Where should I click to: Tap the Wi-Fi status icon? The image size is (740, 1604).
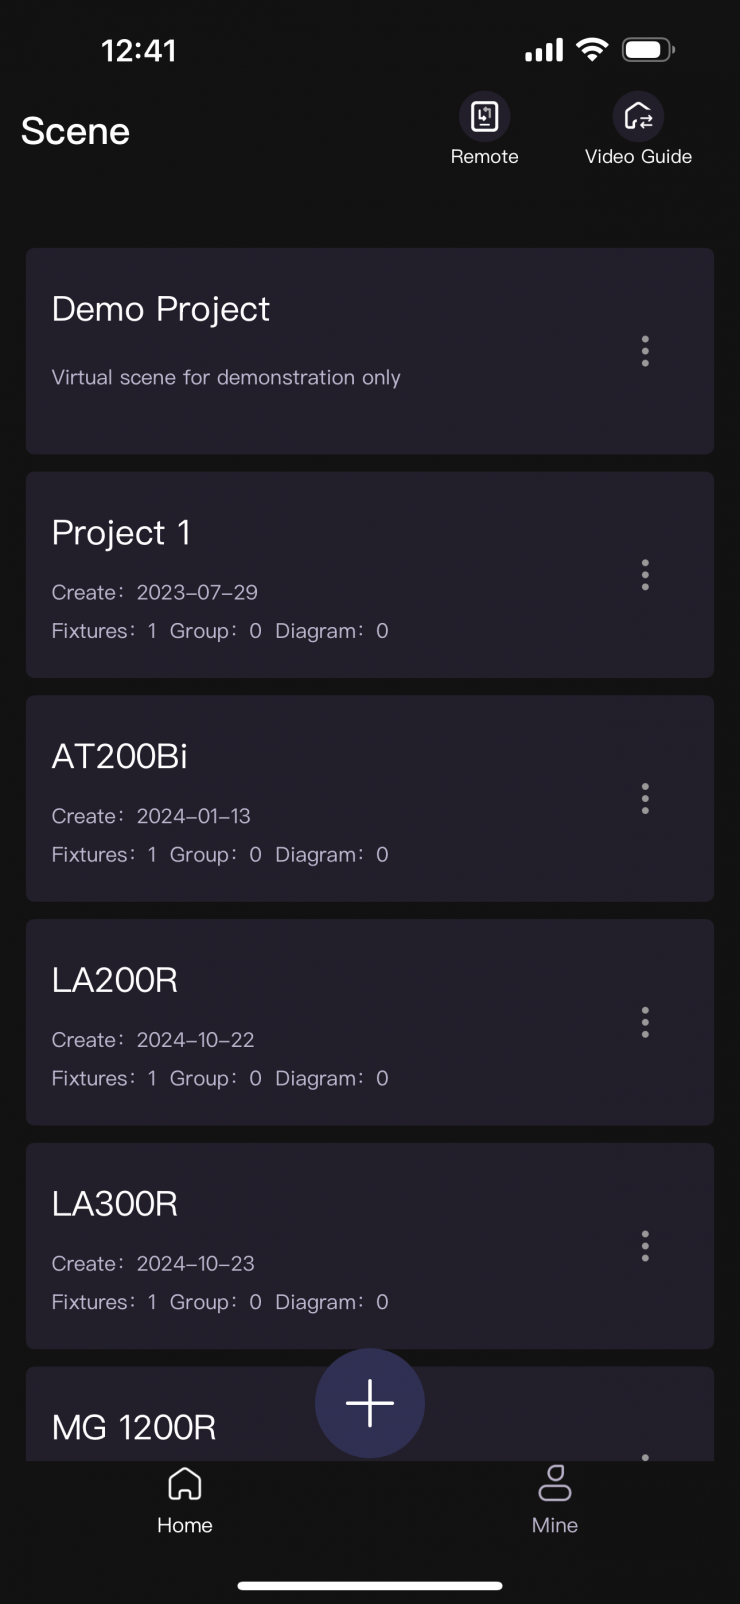point(593,50)
